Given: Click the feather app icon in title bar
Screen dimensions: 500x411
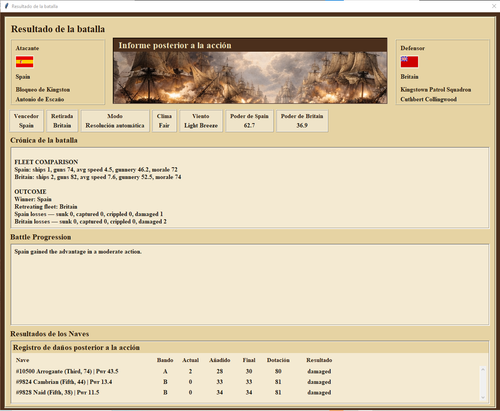Looking at the screenshot, I should click(x=6, y=6).
